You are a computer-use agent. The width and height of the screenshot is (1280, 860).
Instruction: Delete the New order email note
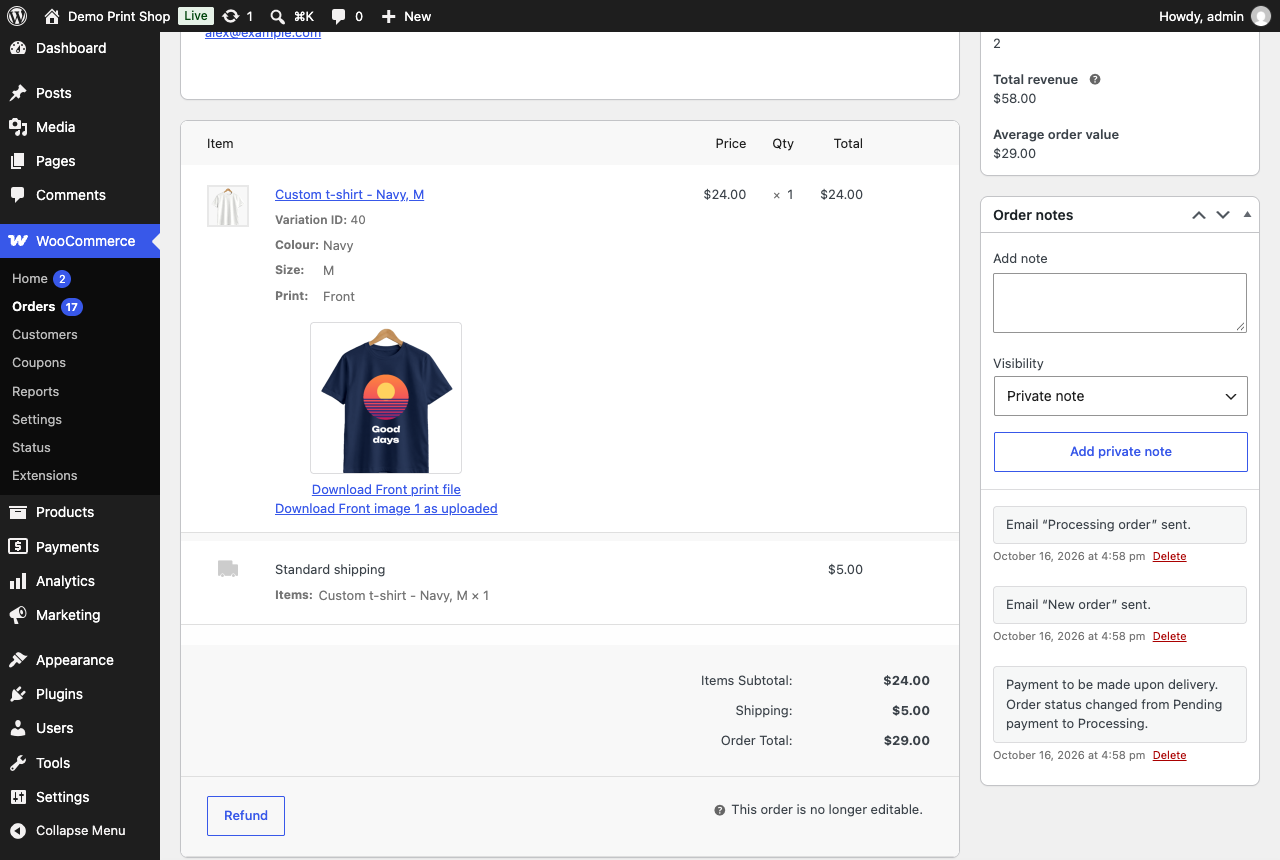(x=1169, y=636)
